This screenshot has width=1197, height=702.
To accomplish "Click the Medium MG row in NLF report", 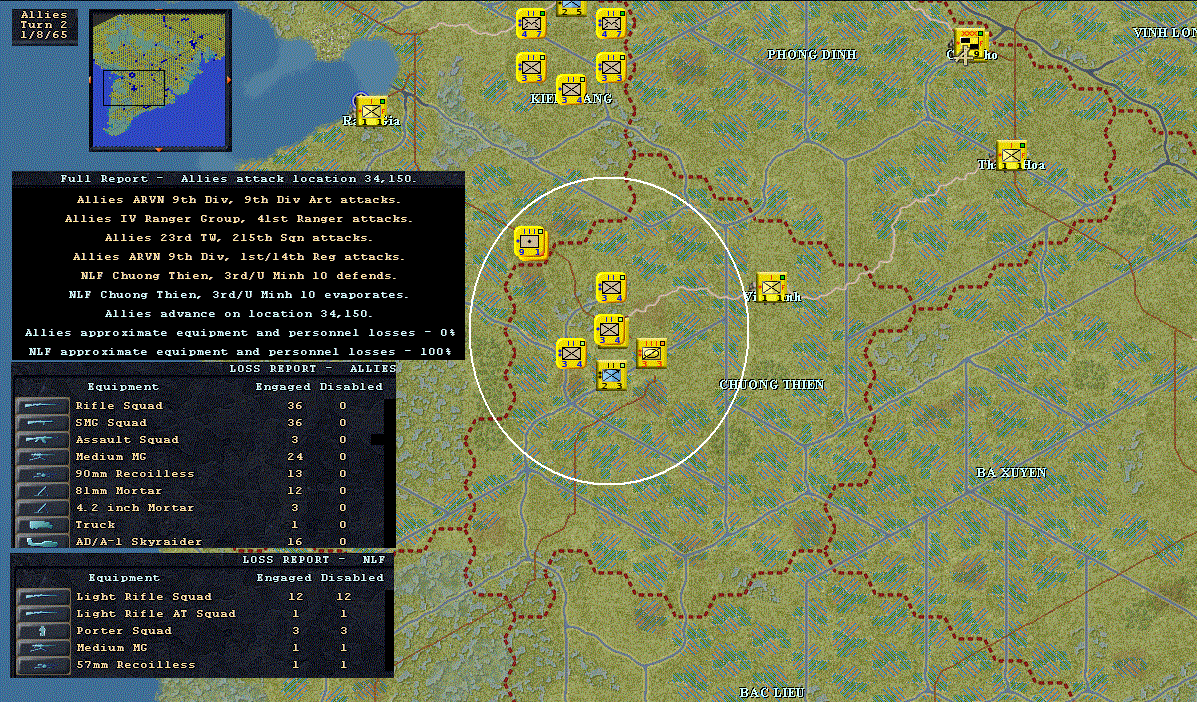I will pos(202,648).
